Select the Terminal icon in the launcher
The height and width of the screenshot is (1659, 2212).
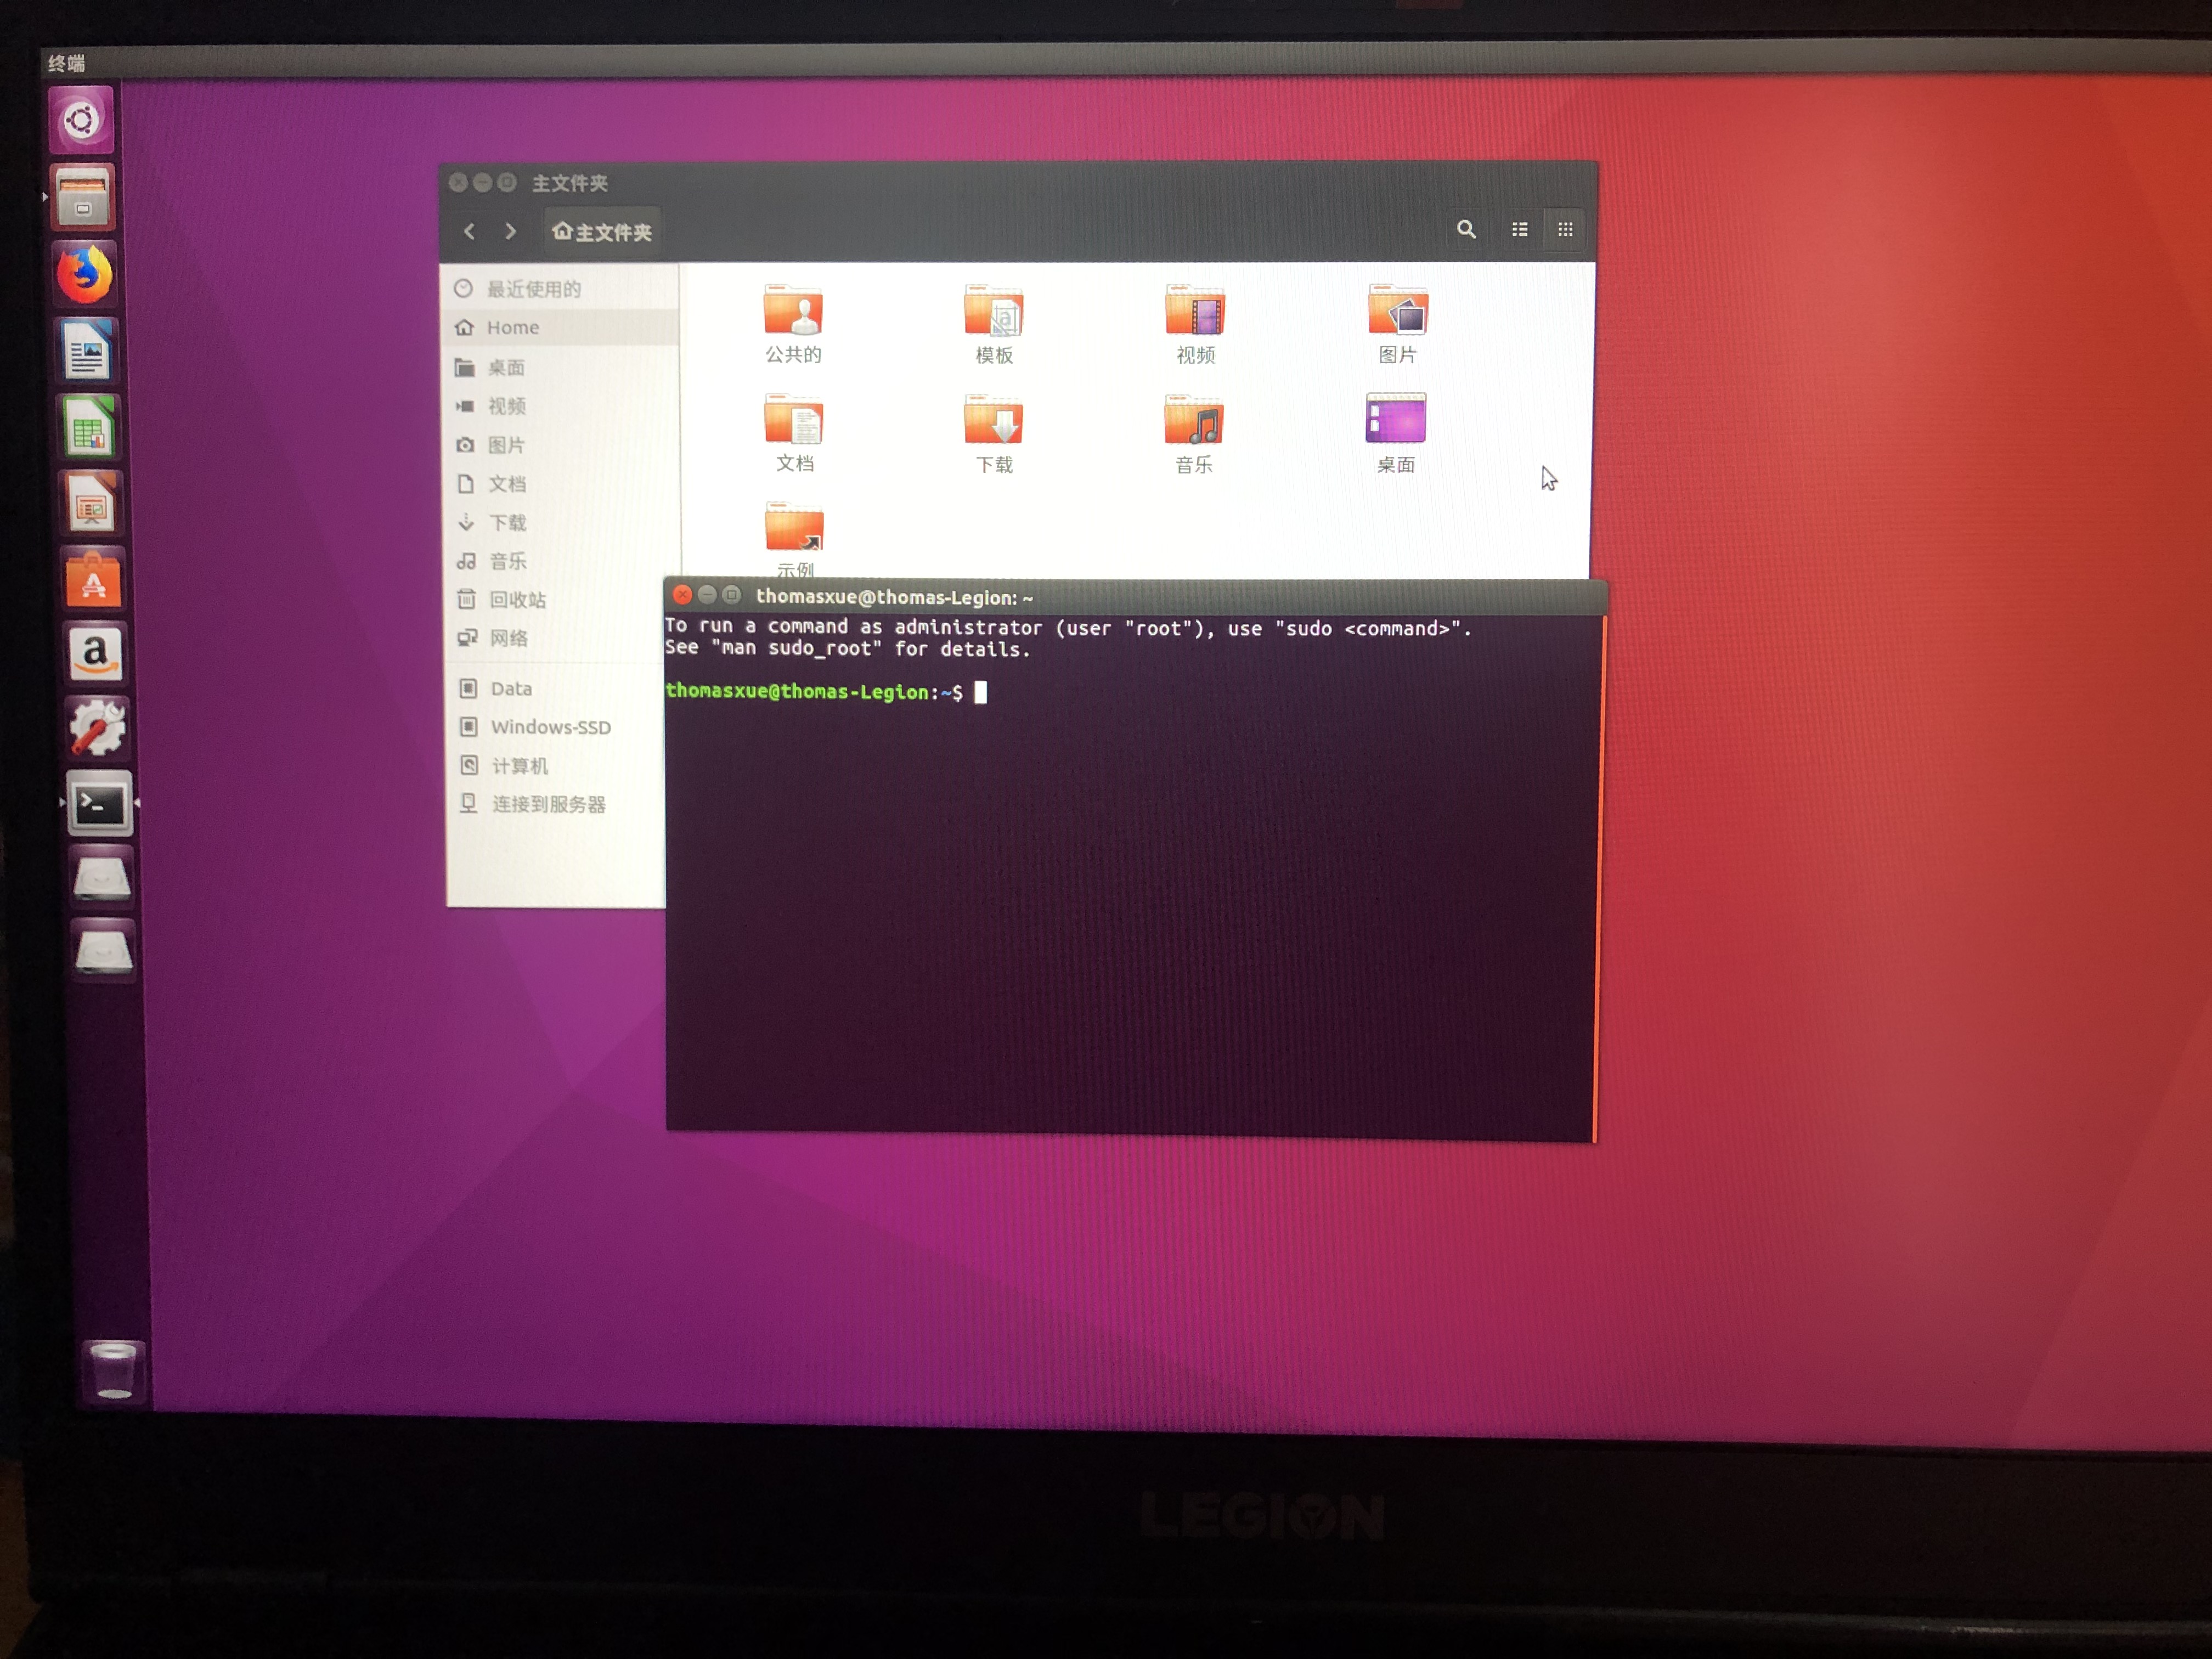(x=100, y=803)
